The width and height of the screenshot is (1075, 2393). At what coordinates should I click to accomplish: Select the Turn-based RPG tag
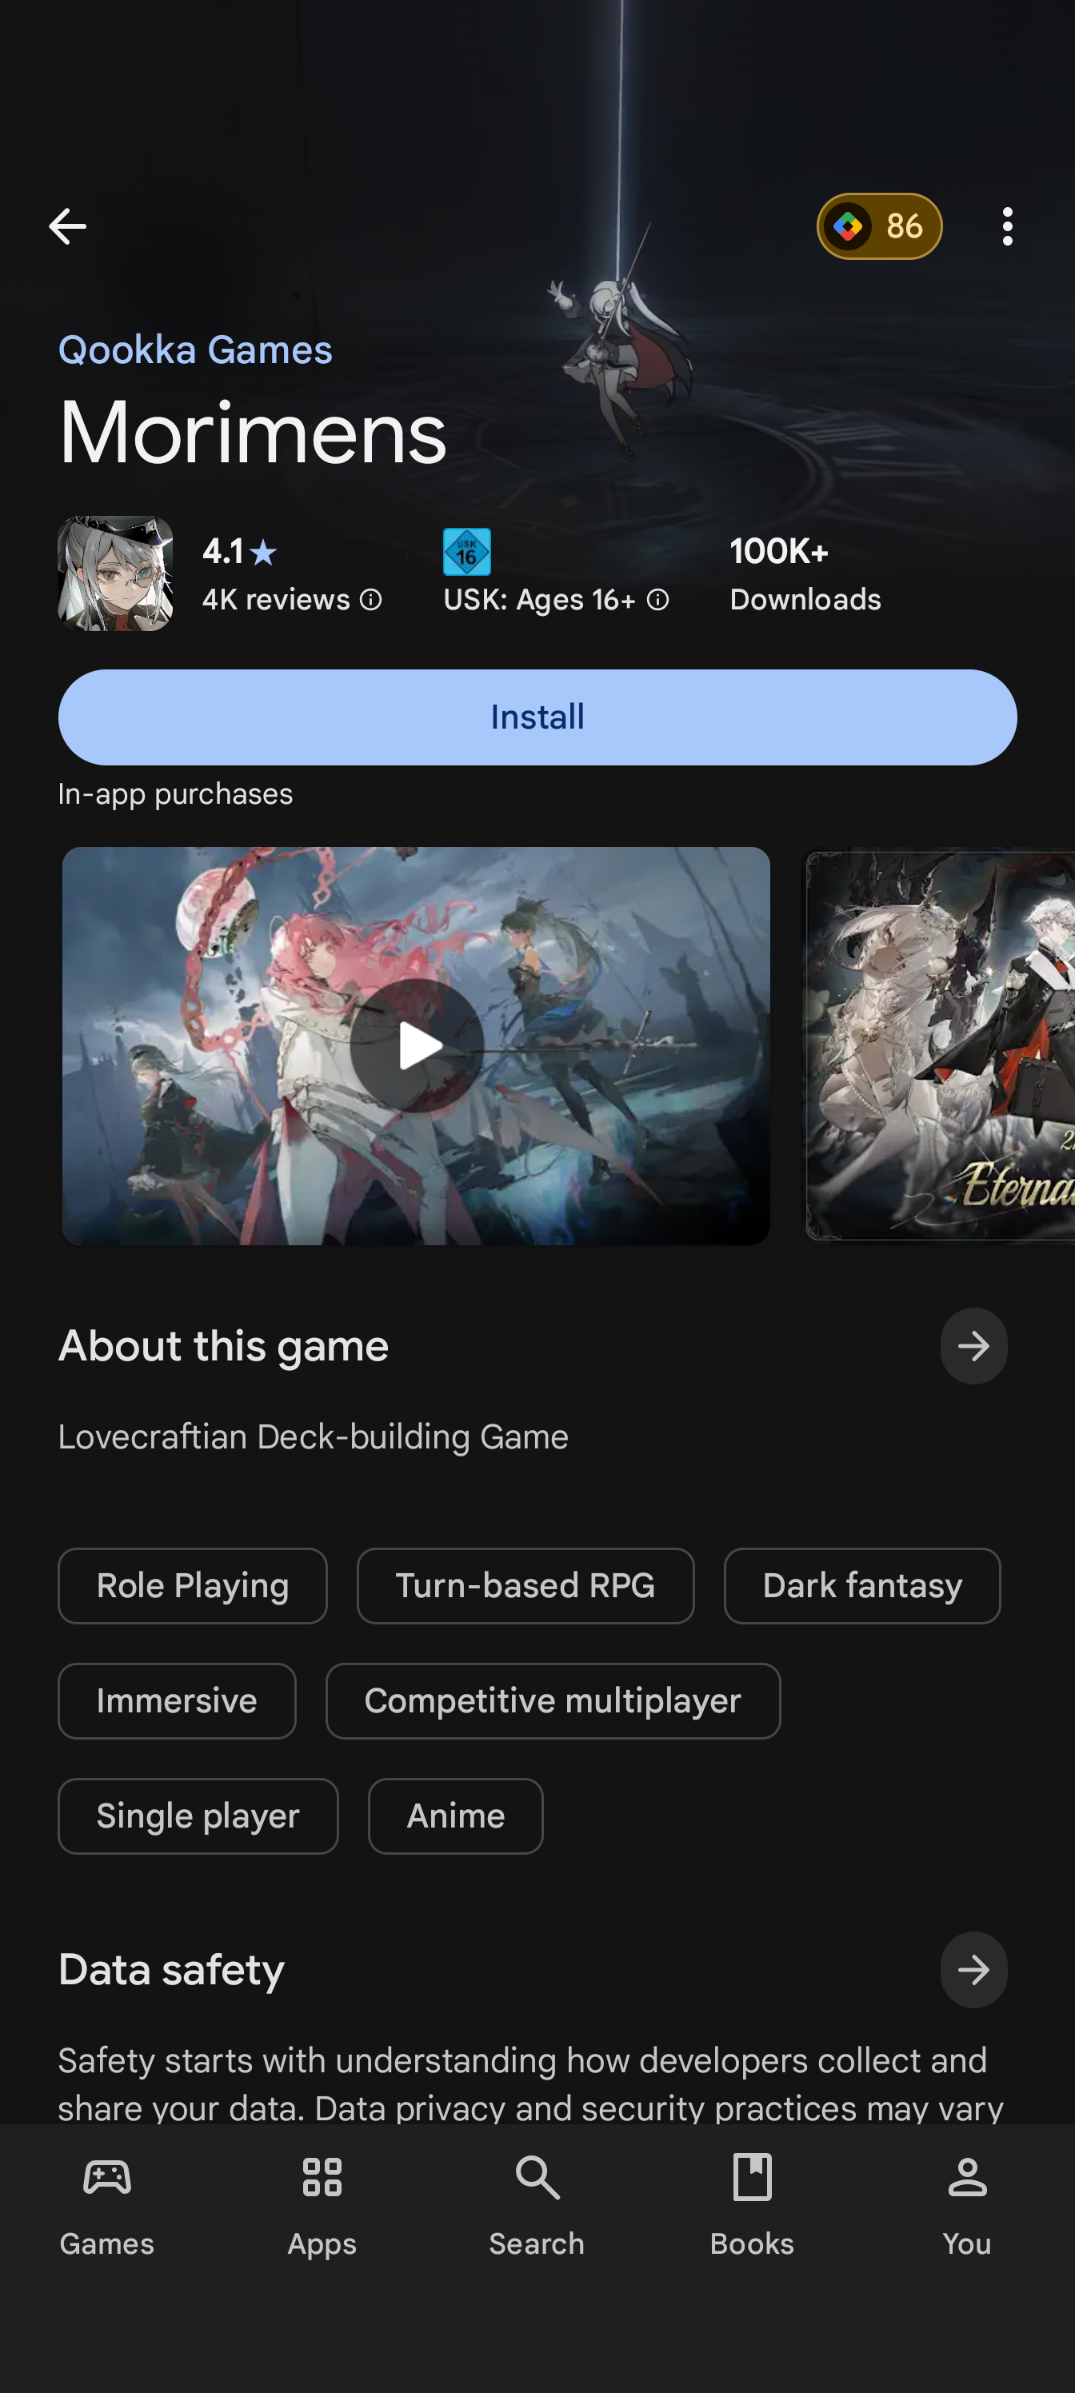point(525,1586)
